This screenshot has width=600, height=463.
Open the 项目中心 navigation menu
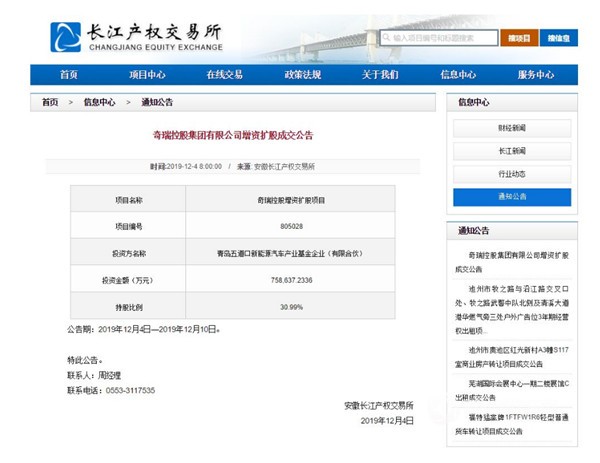[147, 75]
